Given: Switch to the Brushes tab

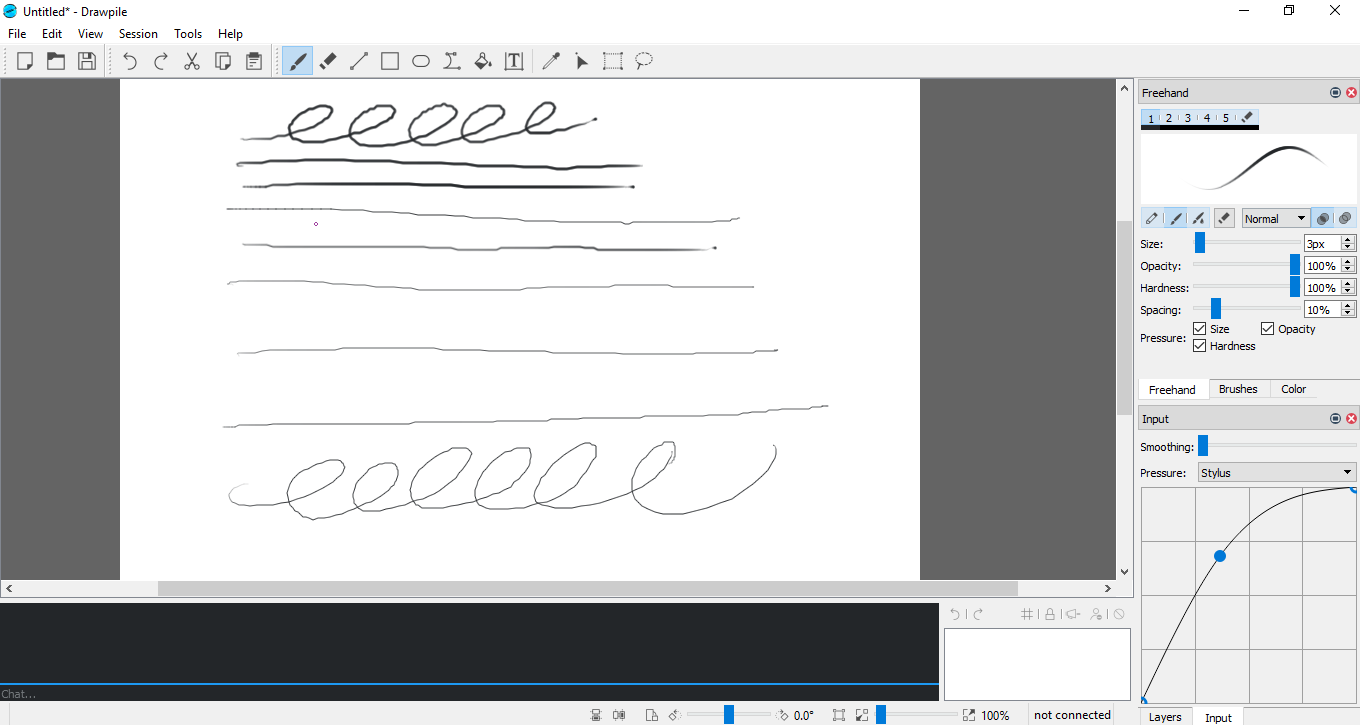Looking at the screenshot, I should pos(1238,389).
